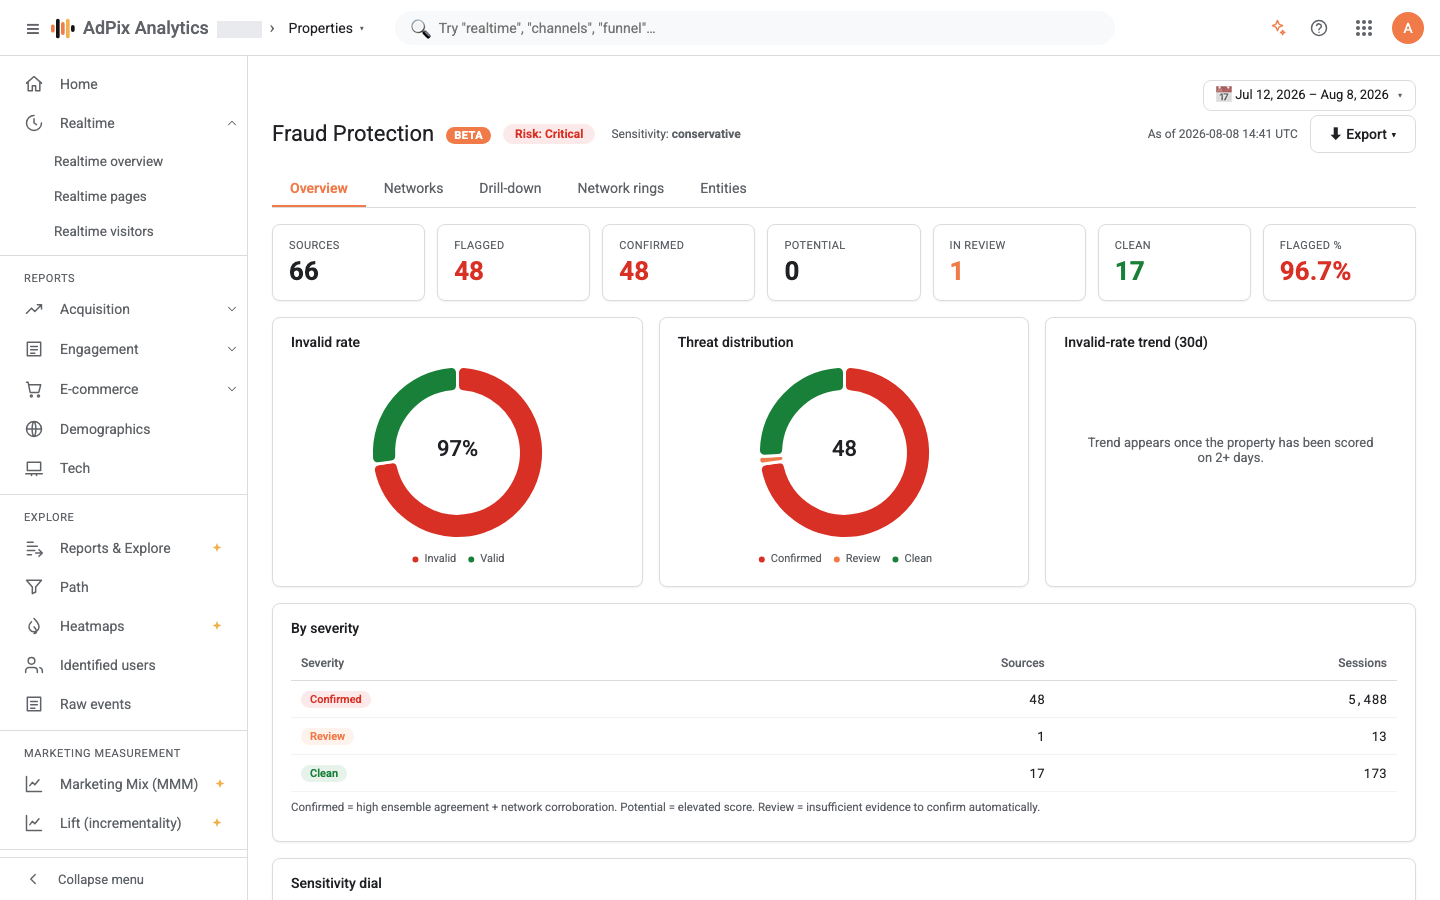The width and height of the screenshot is (1440, 900).
Task: Expand the Acquisition section chevron
Action: click(x=232, y=309)
